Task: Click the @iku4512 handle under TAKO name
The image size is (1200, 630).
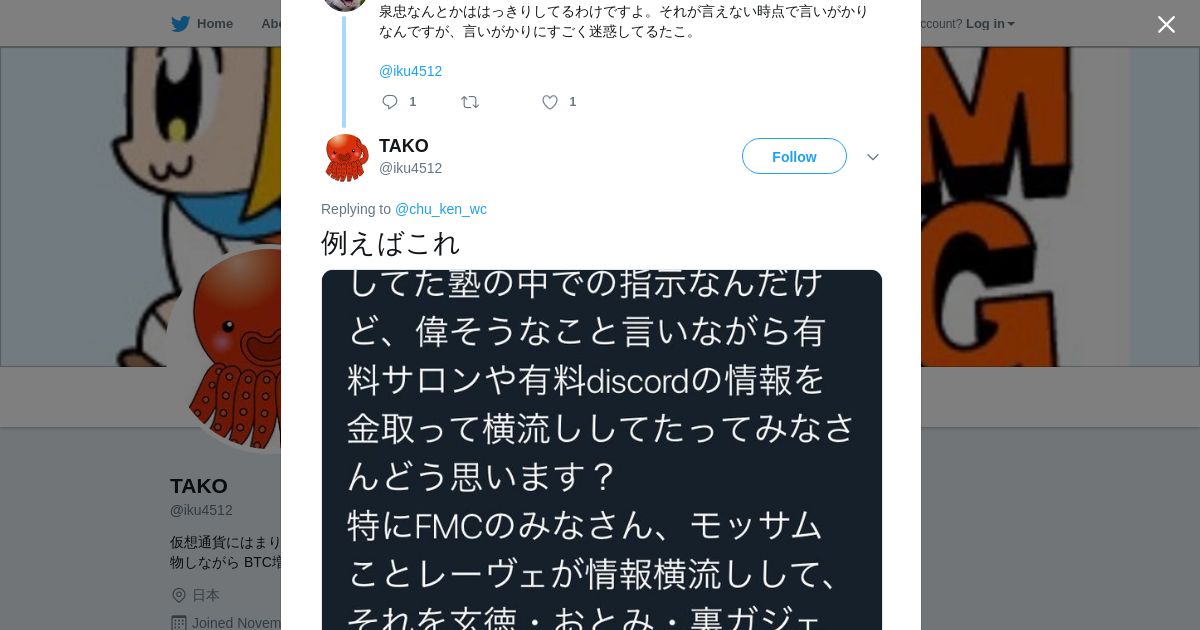Action: click(410, 168)
